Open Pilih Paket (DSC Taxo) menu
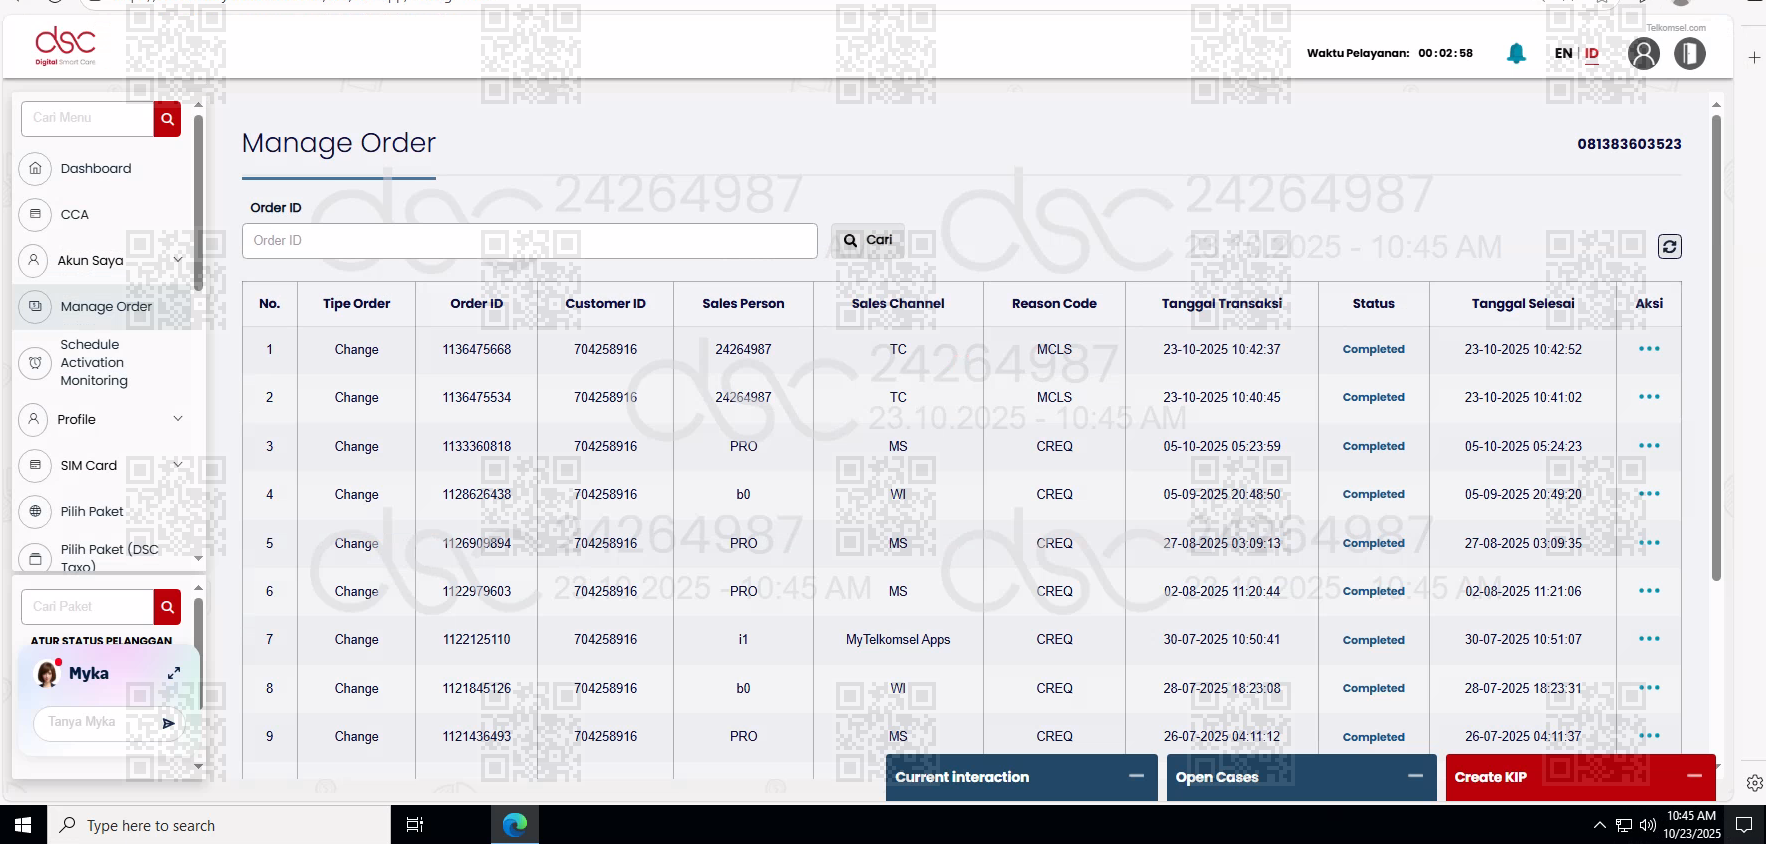Screen dimensions: 1766x844 [110, 557]
